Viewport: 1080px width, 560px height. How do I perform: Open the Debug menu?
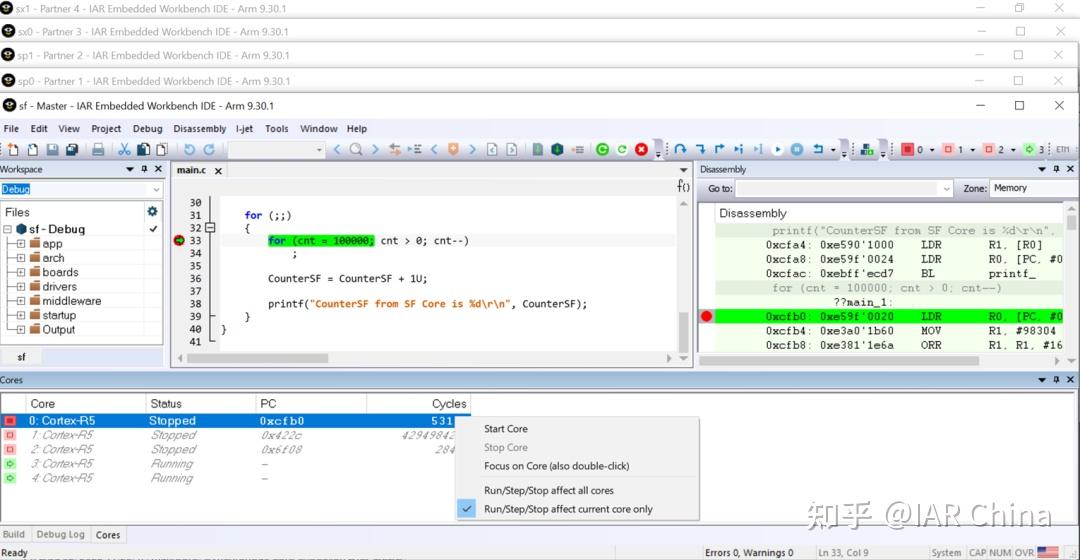(x=147, y=129)
